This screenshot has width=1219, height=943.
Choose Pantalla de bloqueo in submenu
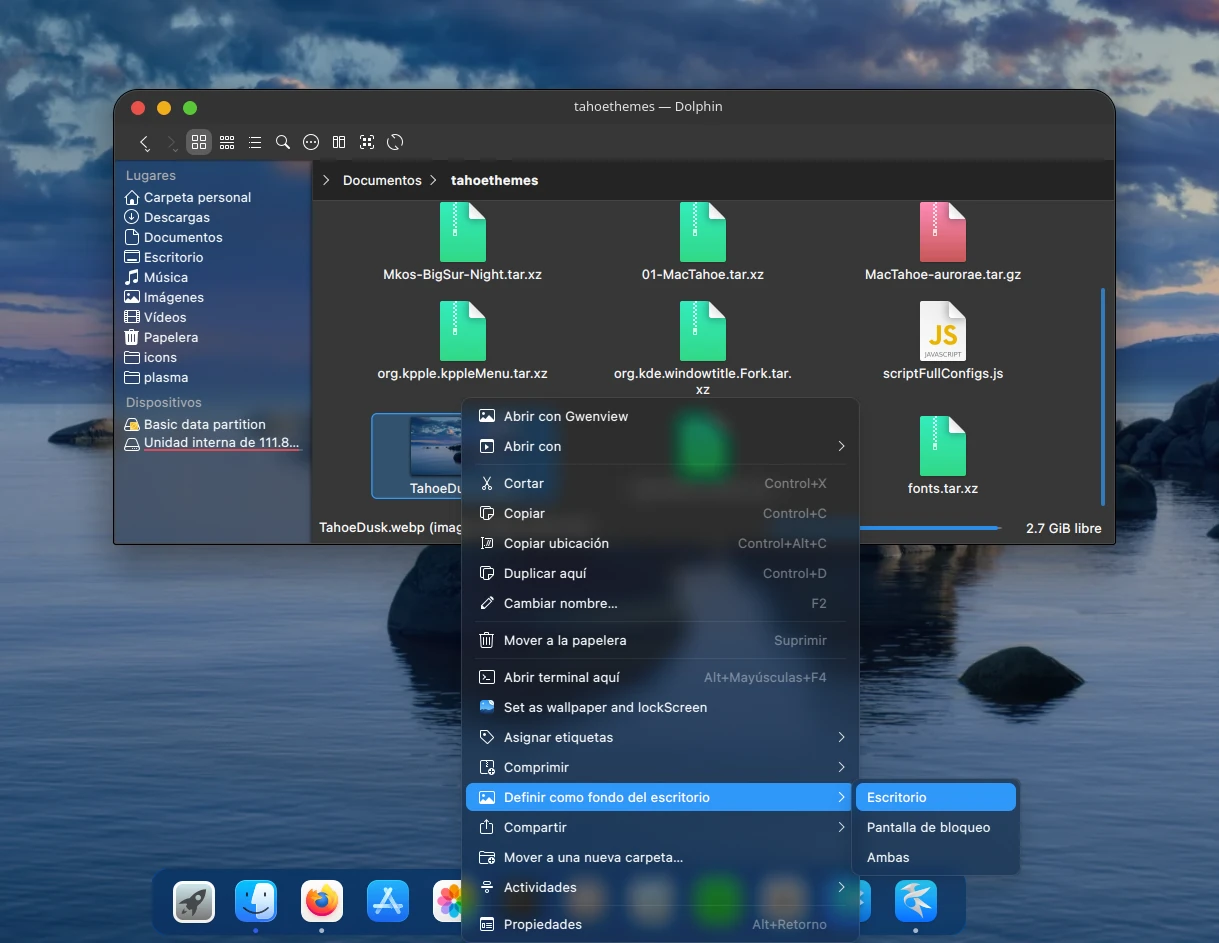[928, 827]
